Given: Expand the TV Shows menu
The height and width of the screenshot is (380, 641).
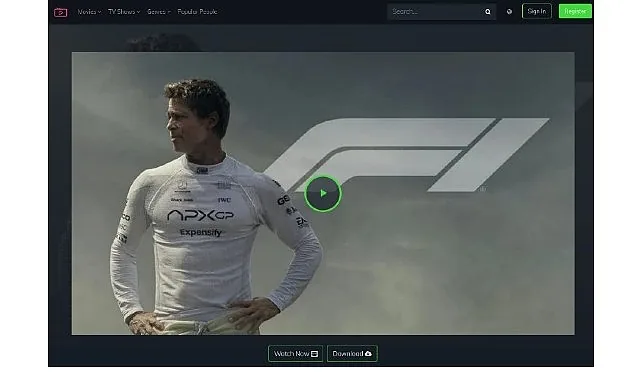Looking at the screenshot, I should (x=124, y=12).
